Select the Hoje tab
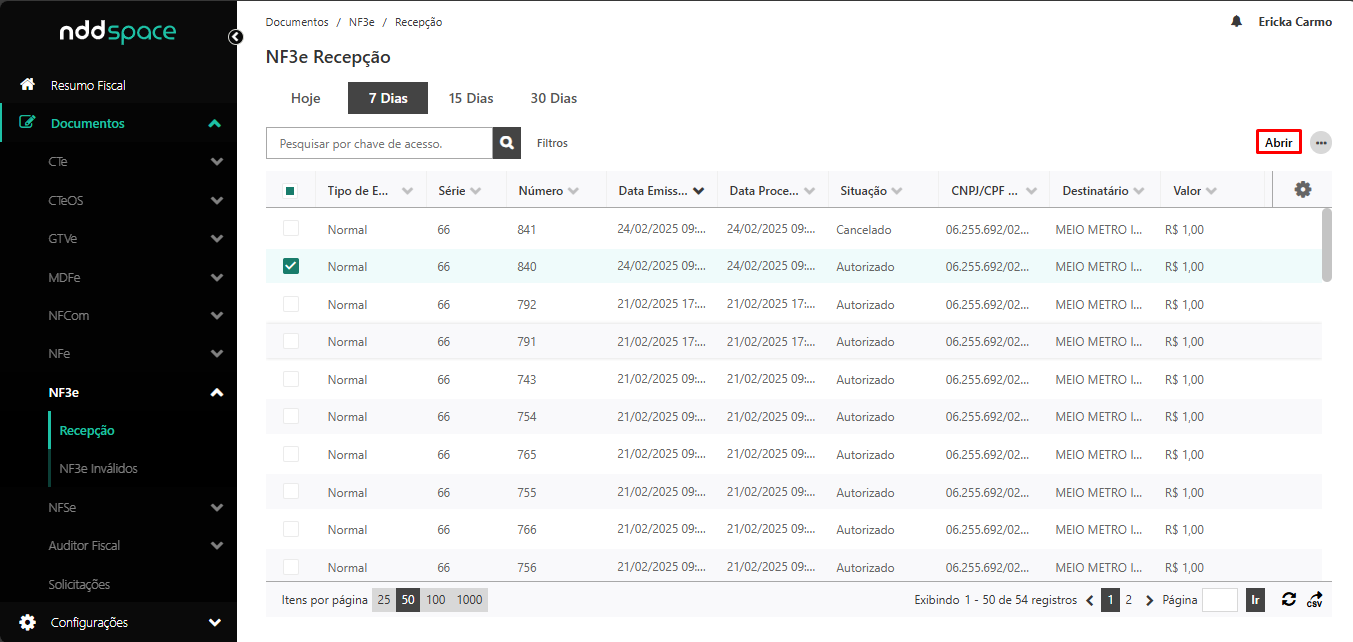1353x642 pixels. [305, 98]
